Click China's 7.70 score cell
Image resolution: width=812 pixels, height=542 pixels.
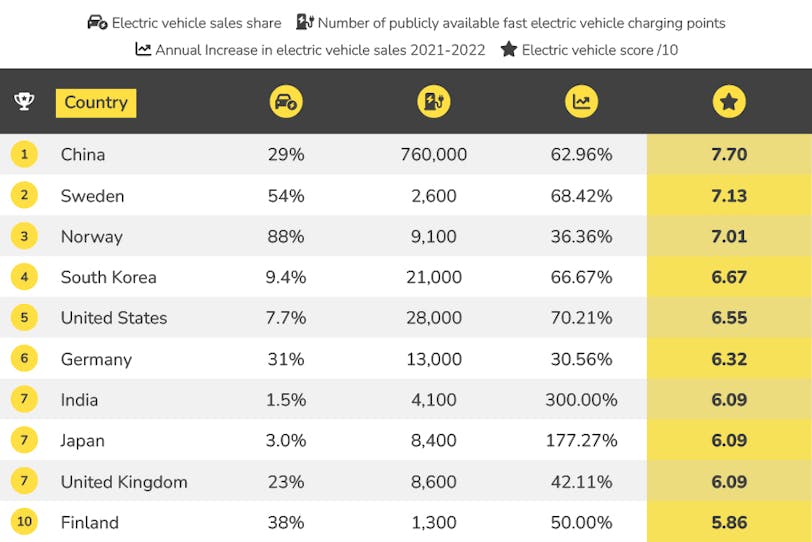729,155
